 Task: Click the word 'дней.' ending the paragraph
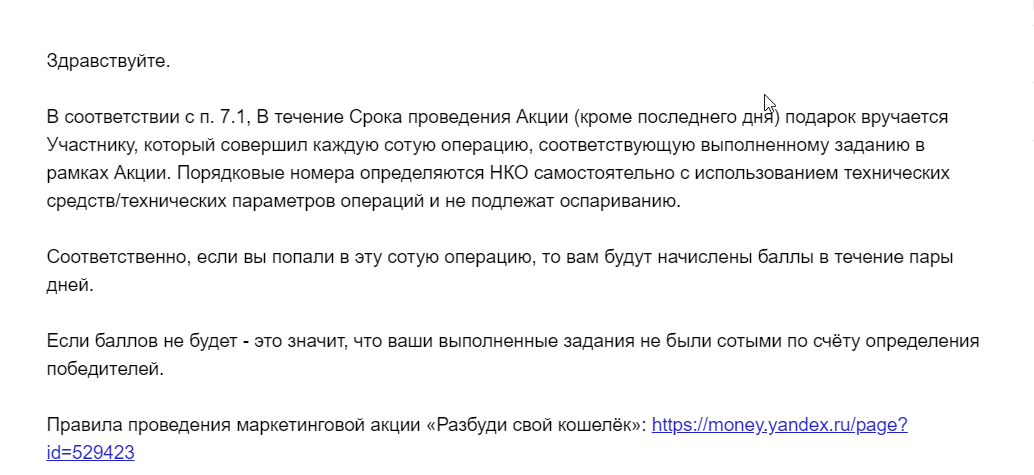[x=70, y=286]
